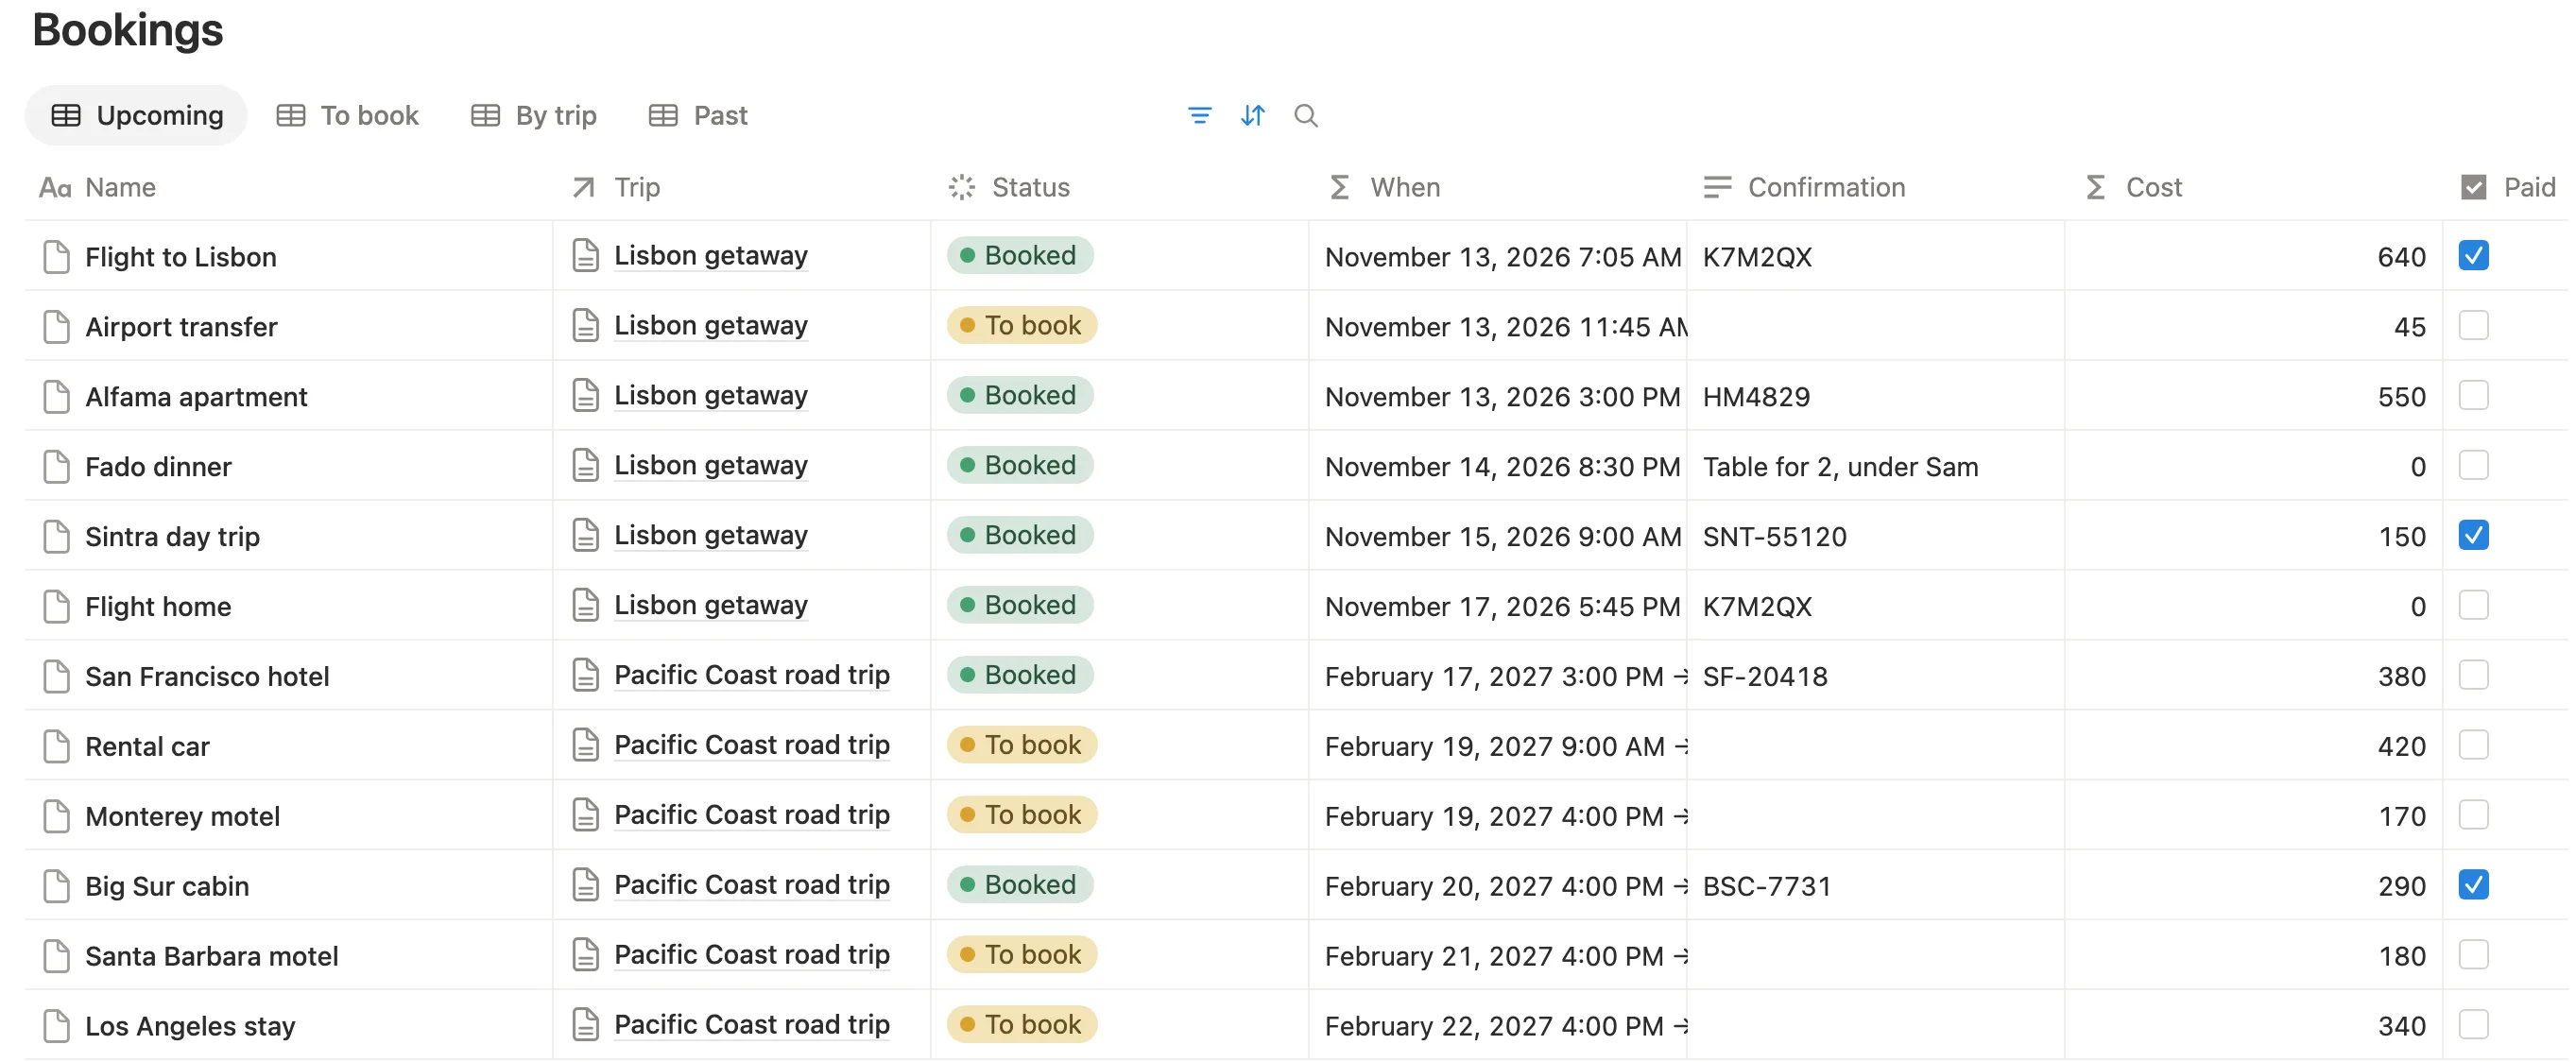2576x1062 pixels.
Task: Click the page icon beside Rental car
Action: click(x=57, y=747)
